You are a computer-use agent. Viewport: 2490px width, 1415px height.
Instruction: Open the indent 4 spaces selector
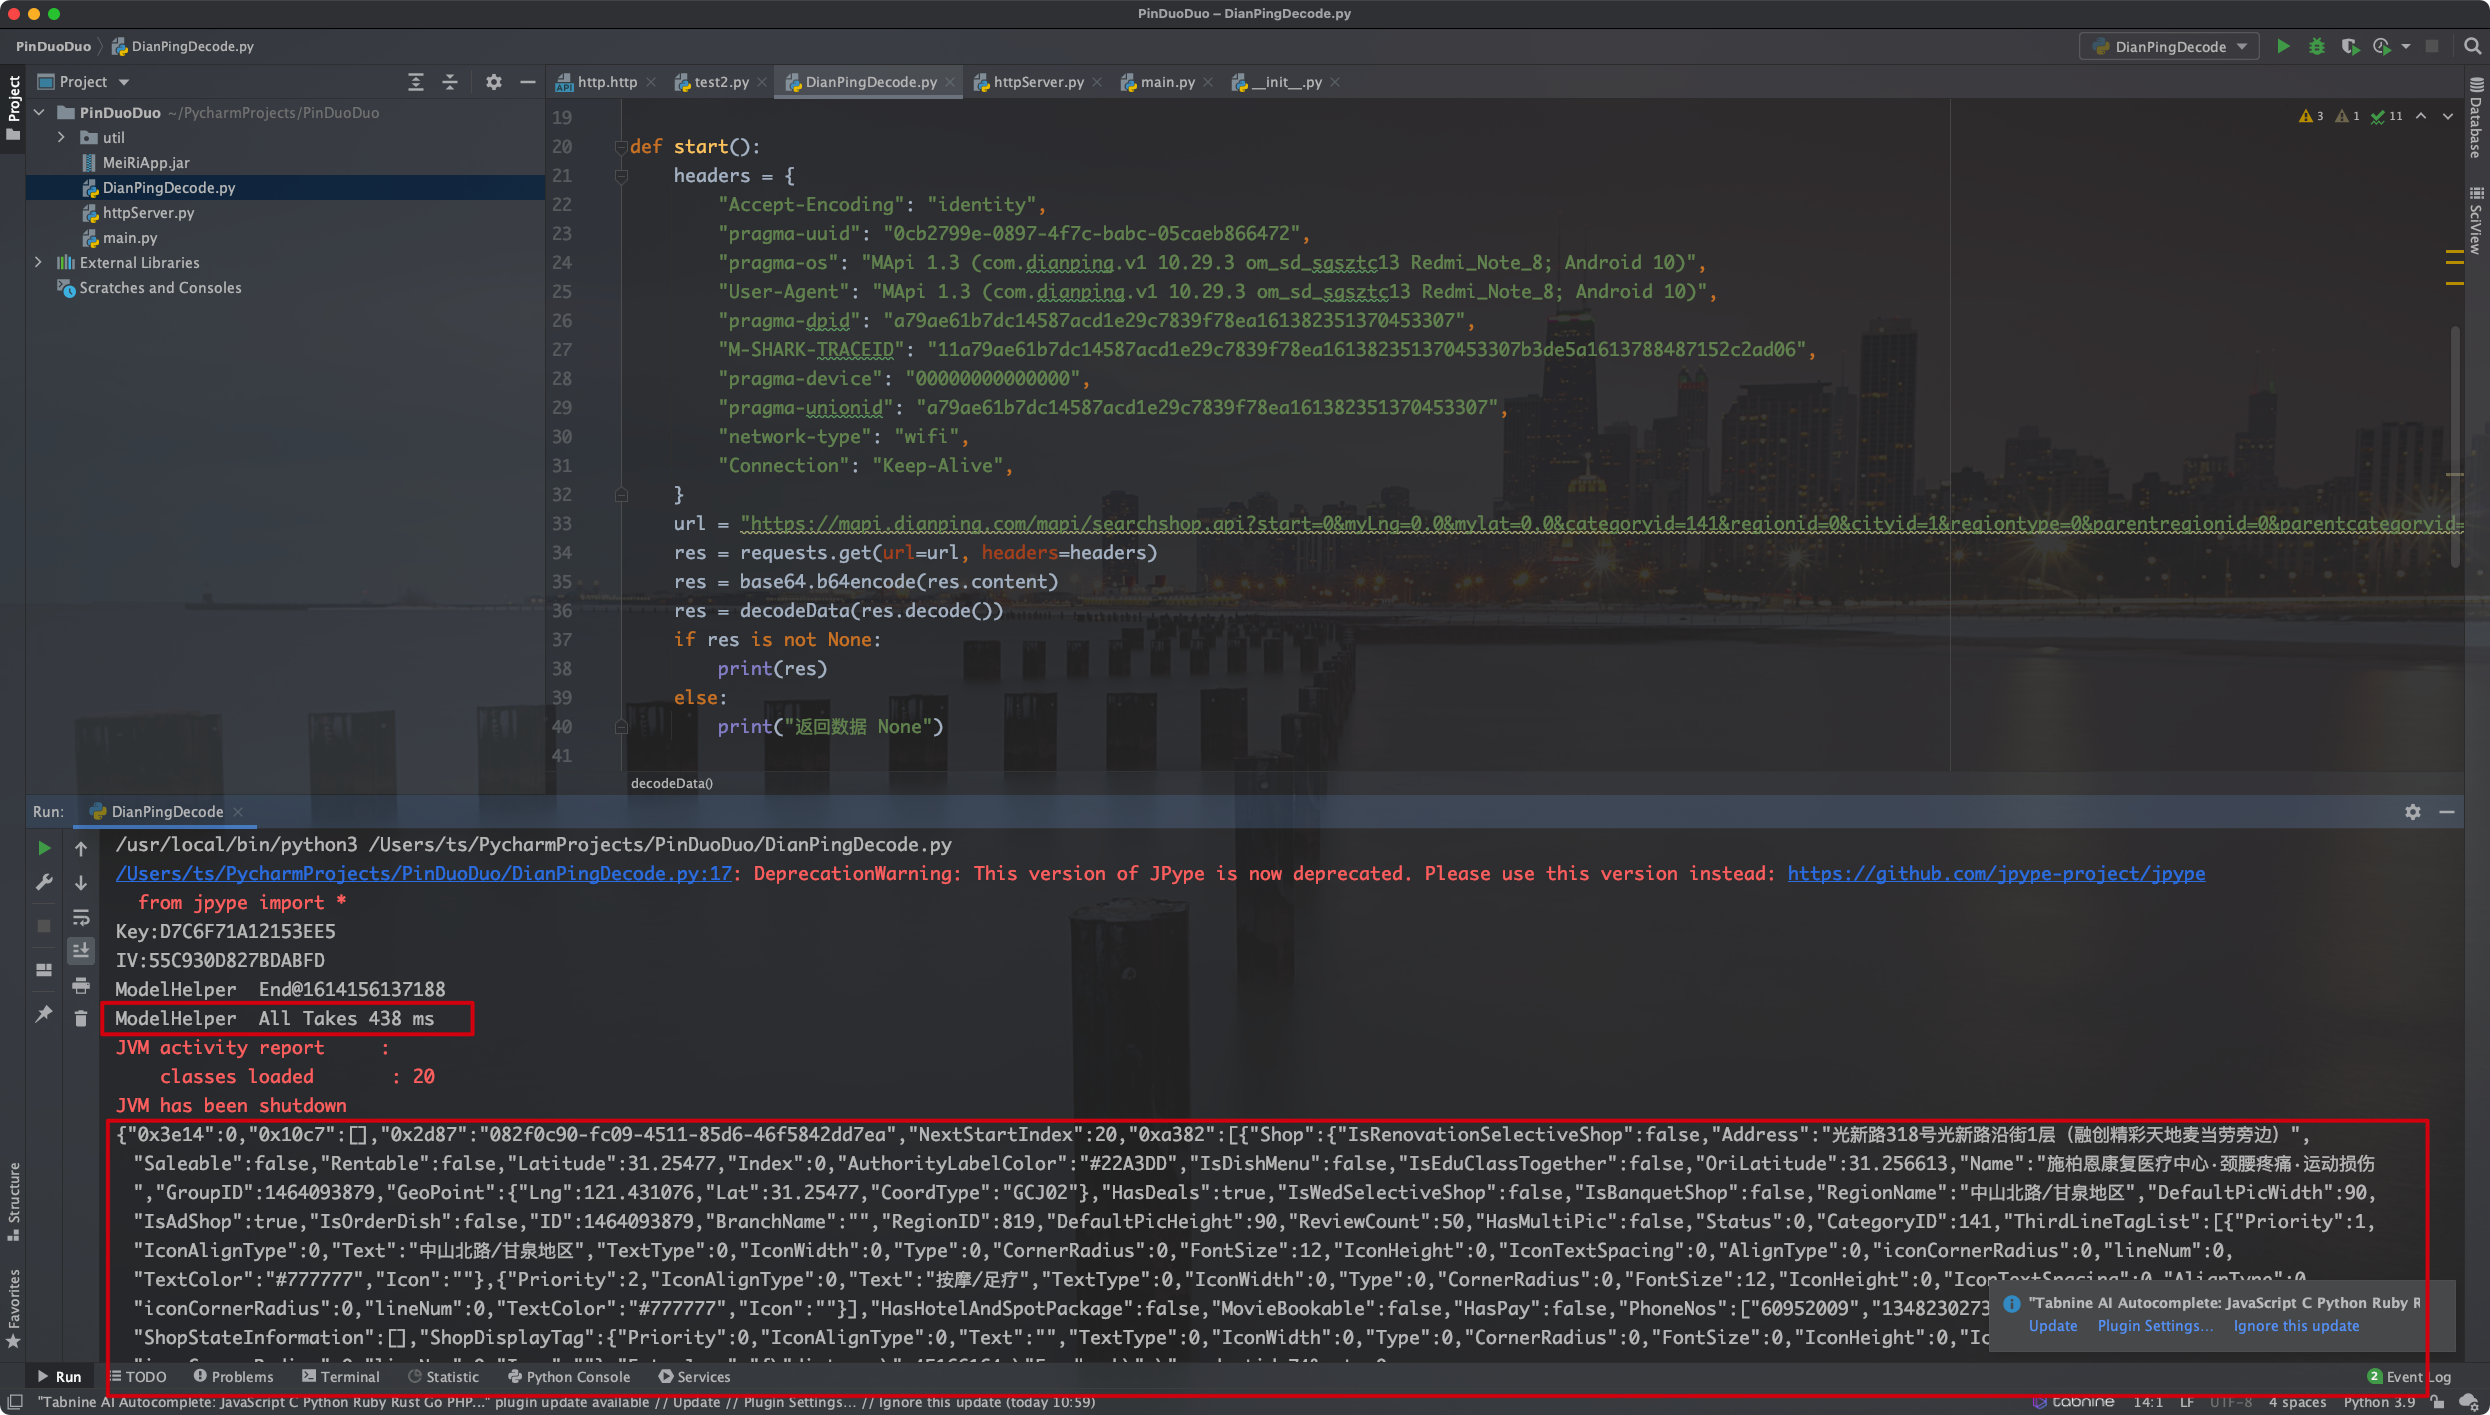[x=2297, y=1402]
